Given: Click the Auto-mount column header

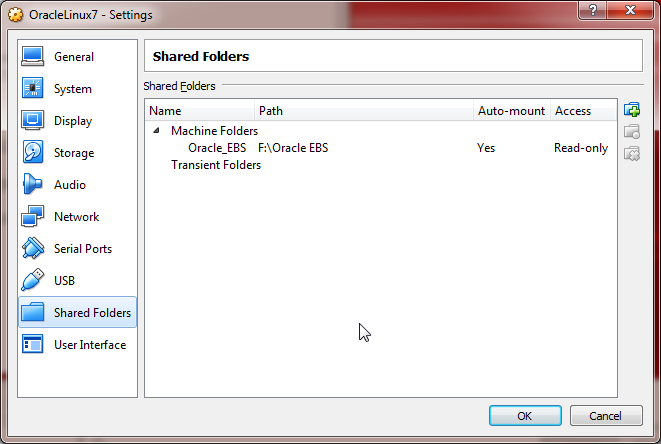Looking at the screenshot, I should (511, 111).
